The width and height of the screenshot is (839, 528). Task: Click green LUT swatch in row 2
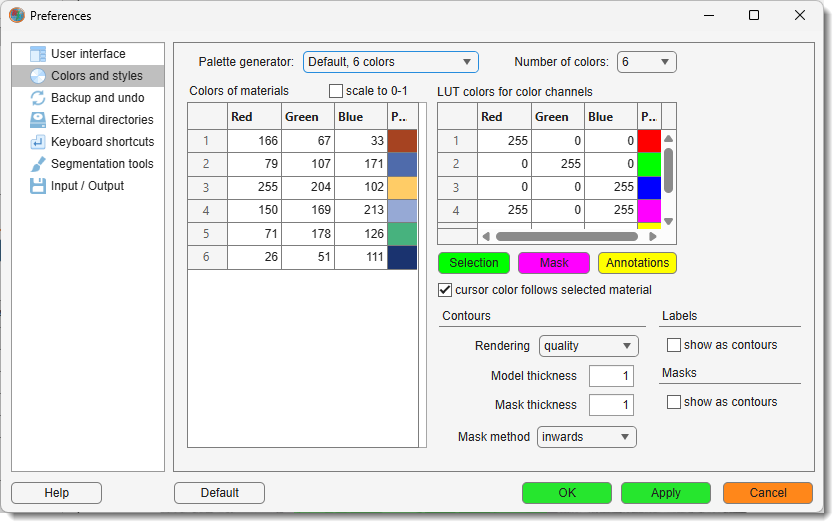pyautogui.click(x=649, y=164)
